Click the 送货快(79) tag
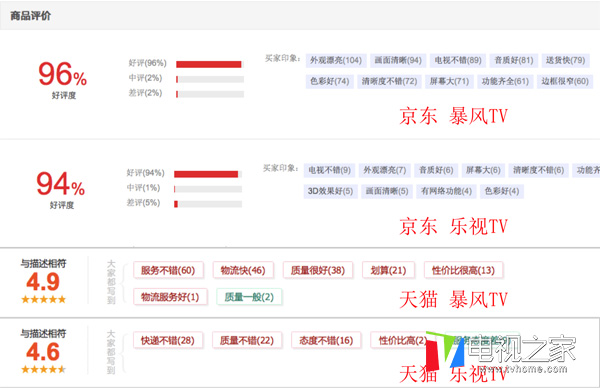Screen dimensions: 600x388 click(566, 60)
